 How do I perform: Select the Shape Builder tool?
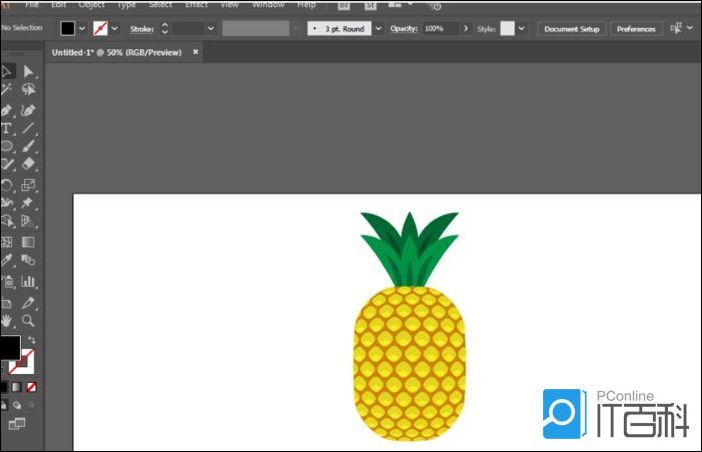coord(6,221)
